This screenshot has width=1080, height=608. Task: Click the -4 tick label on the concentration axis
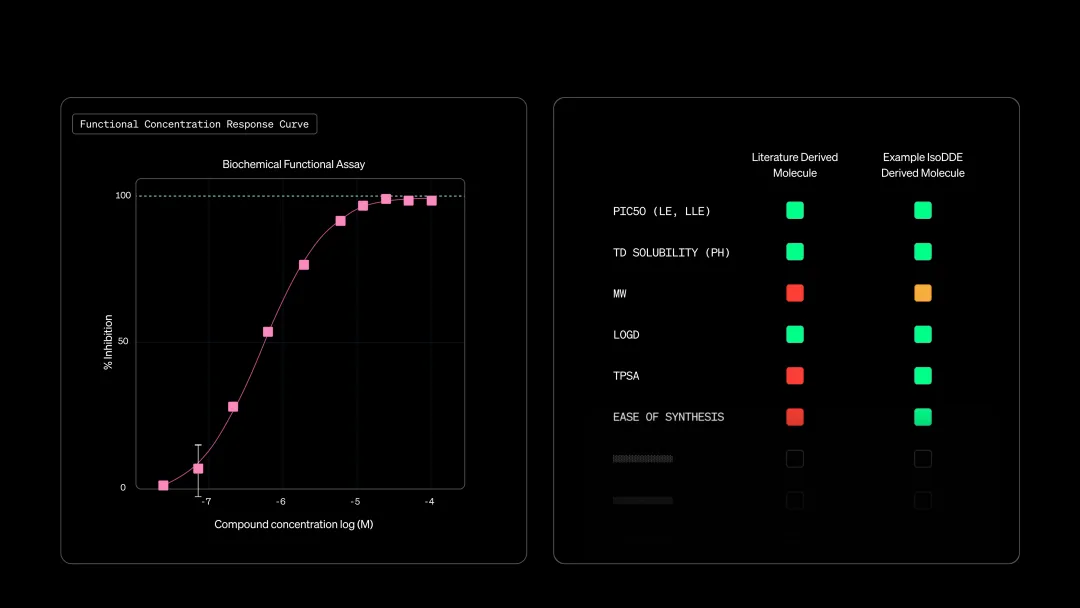[x=429, y=502]
